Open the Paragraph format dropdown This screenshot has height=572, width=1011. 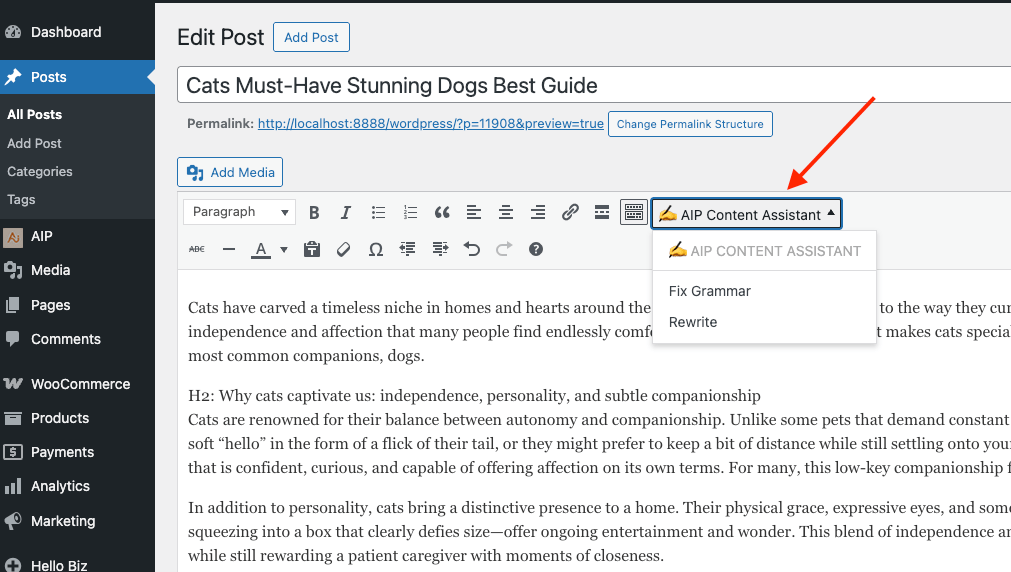coord(239,212)
